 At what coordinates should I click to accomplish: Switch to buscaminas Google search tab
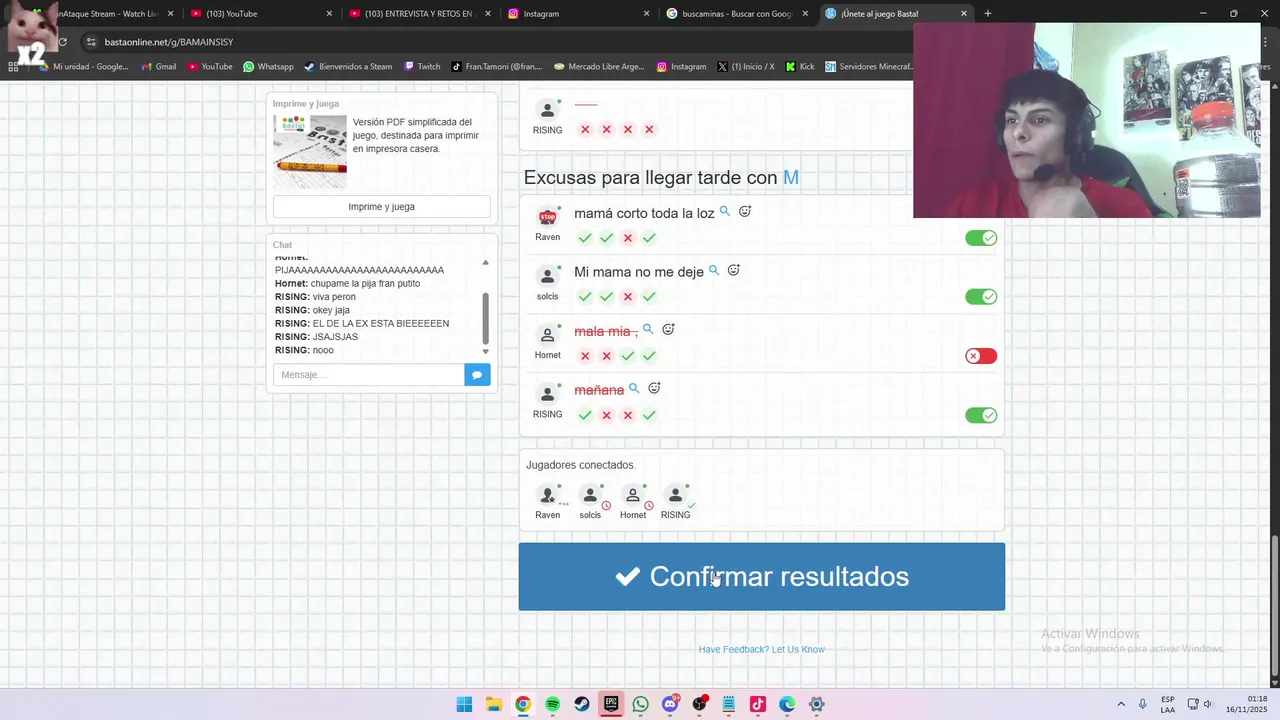tap(738, 14)
